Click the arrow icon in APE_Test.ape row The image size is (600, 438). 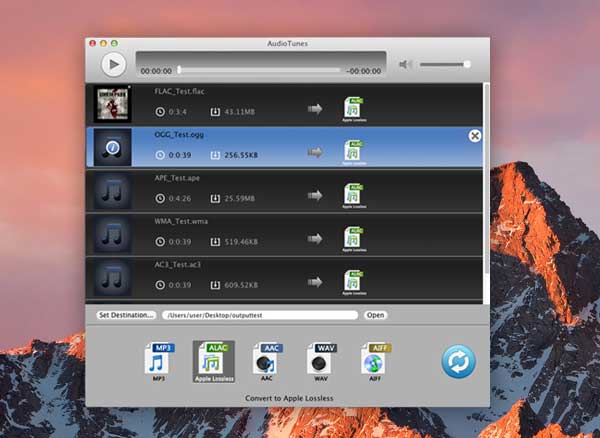315,195
